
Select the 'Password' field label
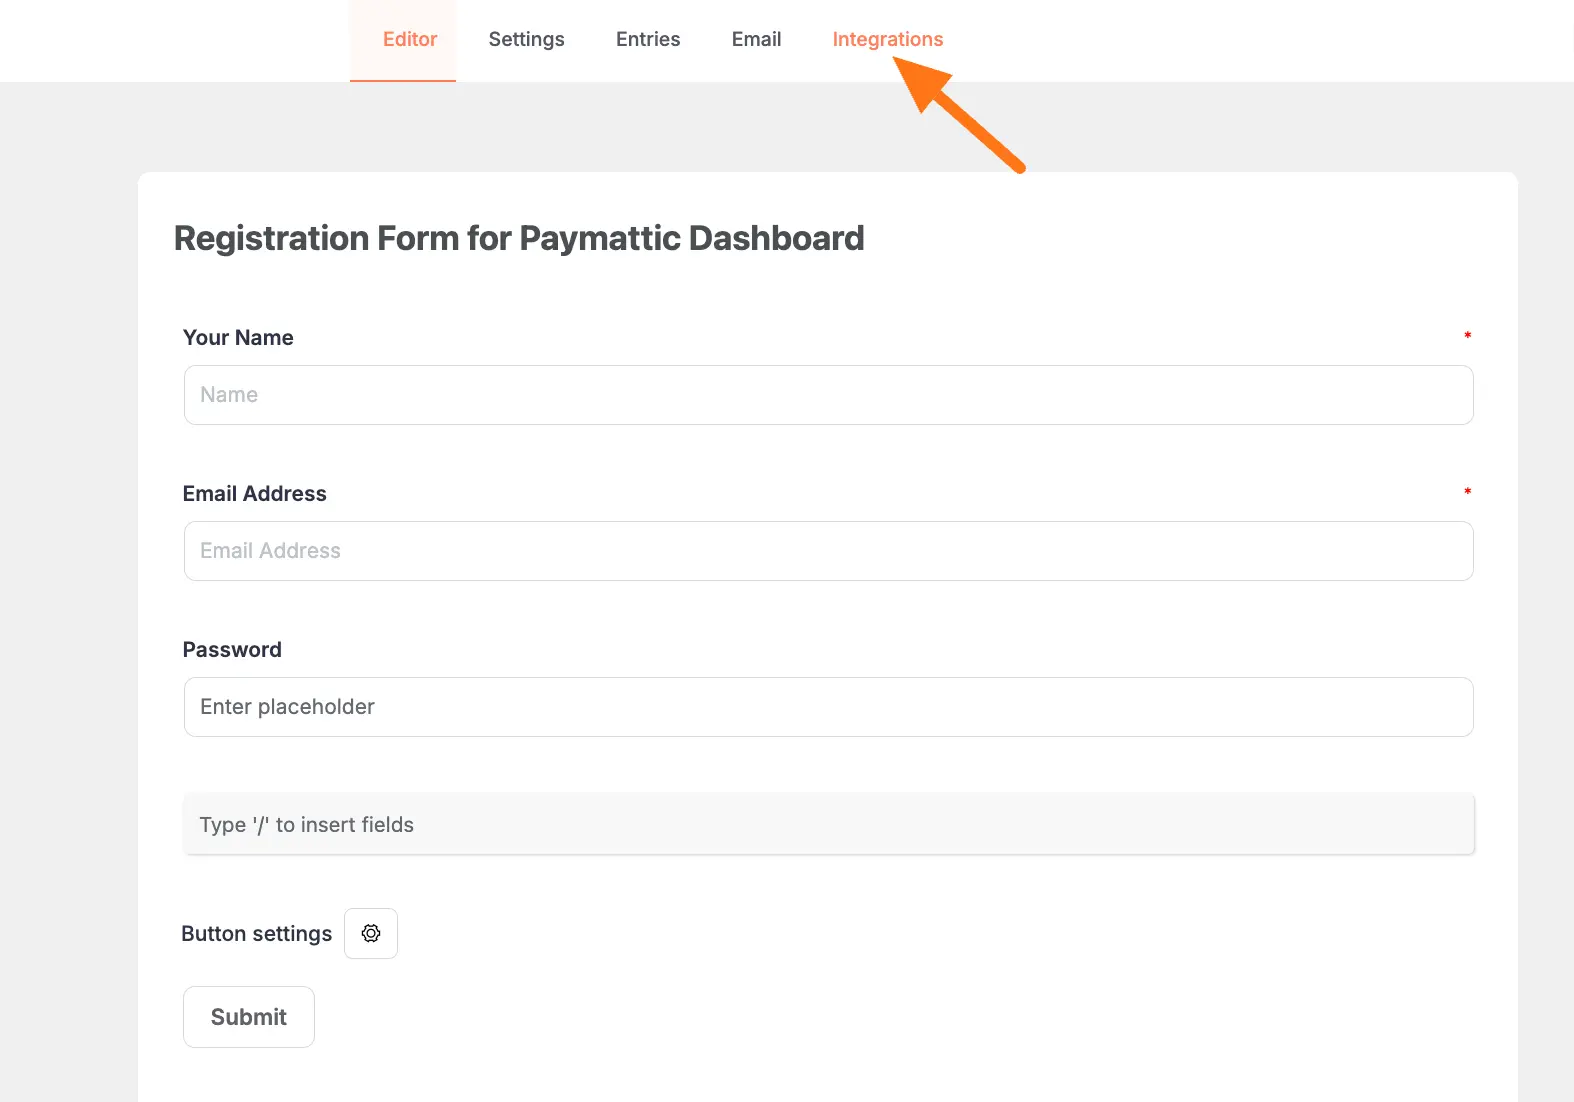coord(232,650)
